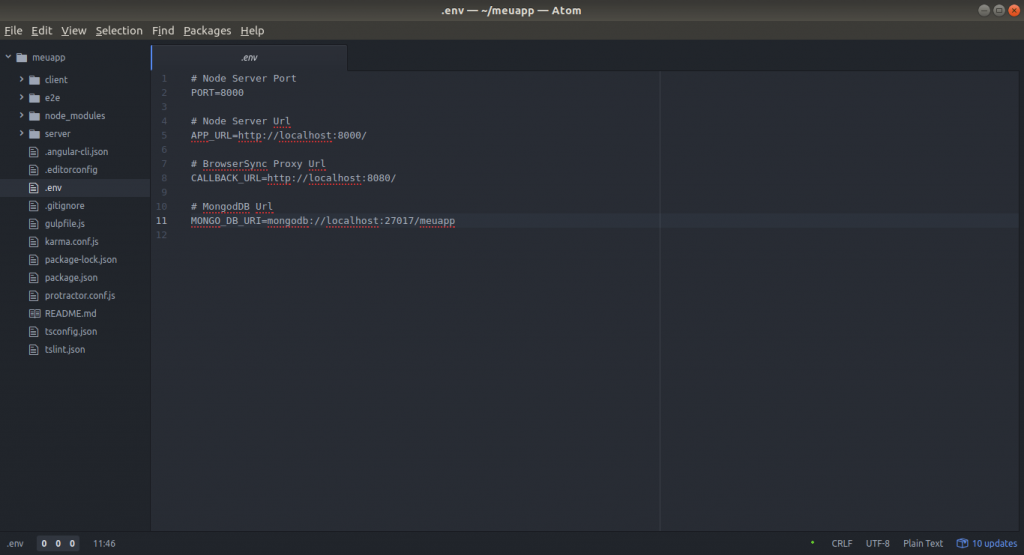This screenshot has width=1024, height=555.
Task: Click the README.md book icon
Action: click(x=35, y=314)
